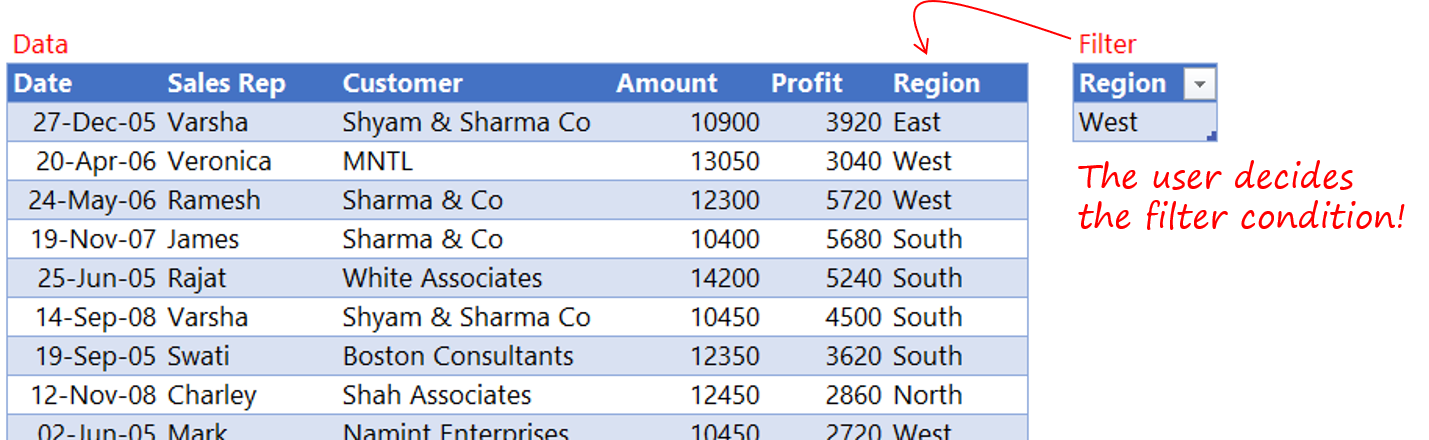Screen dimensions: 1429x440
Task: Select the East region cell
Action: coord(957,122)
